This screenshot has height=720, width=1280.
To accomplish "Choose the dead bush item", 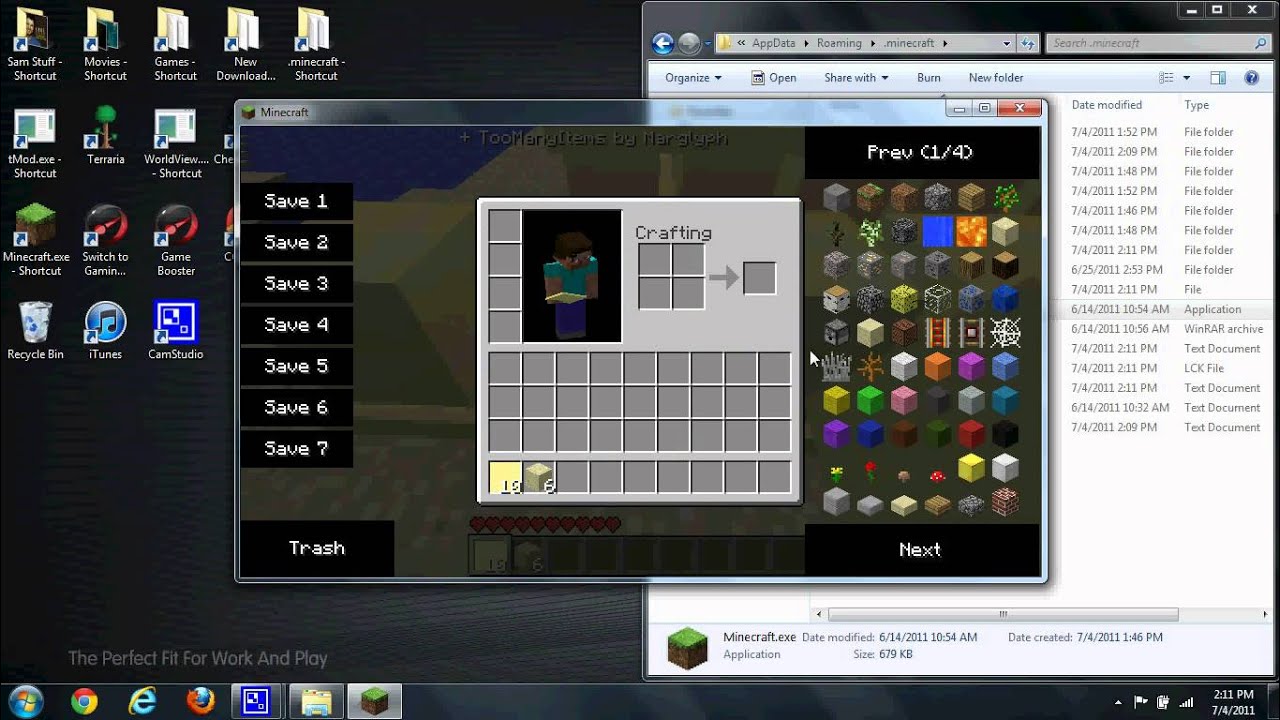I will (x=870, y=367).
